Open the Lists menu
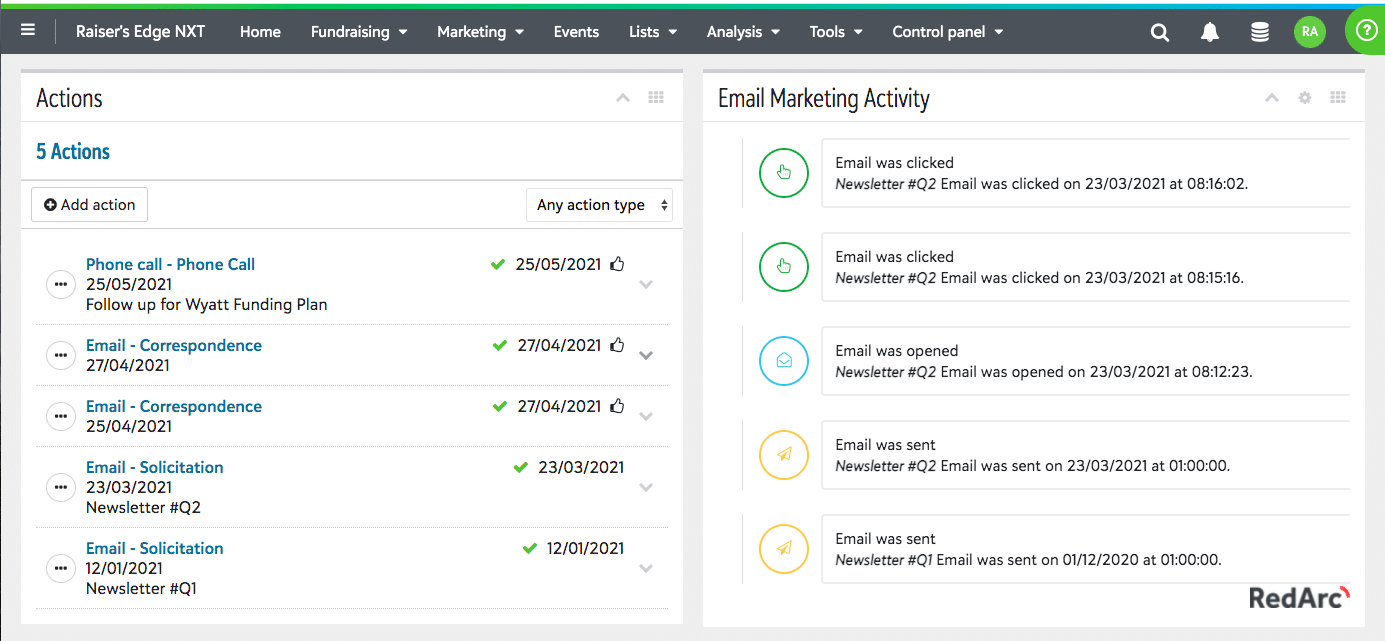This screenshot has width=1385, height=641. (653, 32)
